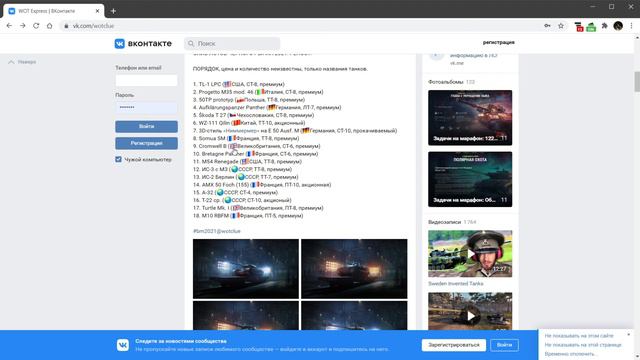Viewport: 640px width, 360px height.
Task: Open the bottom-left tank post image
Action: [246, 315]
